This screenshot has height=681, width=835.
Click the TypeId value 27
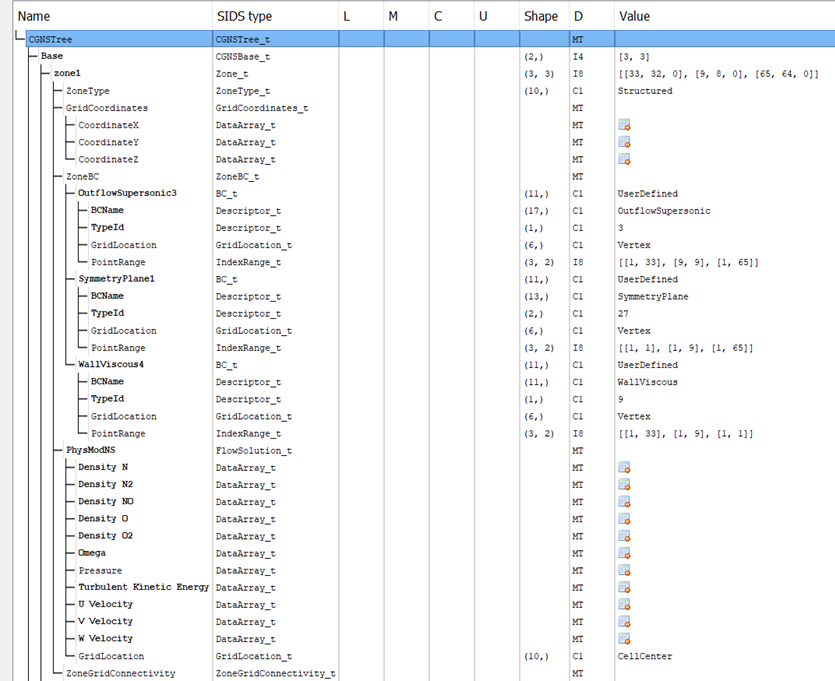[623, 314]
